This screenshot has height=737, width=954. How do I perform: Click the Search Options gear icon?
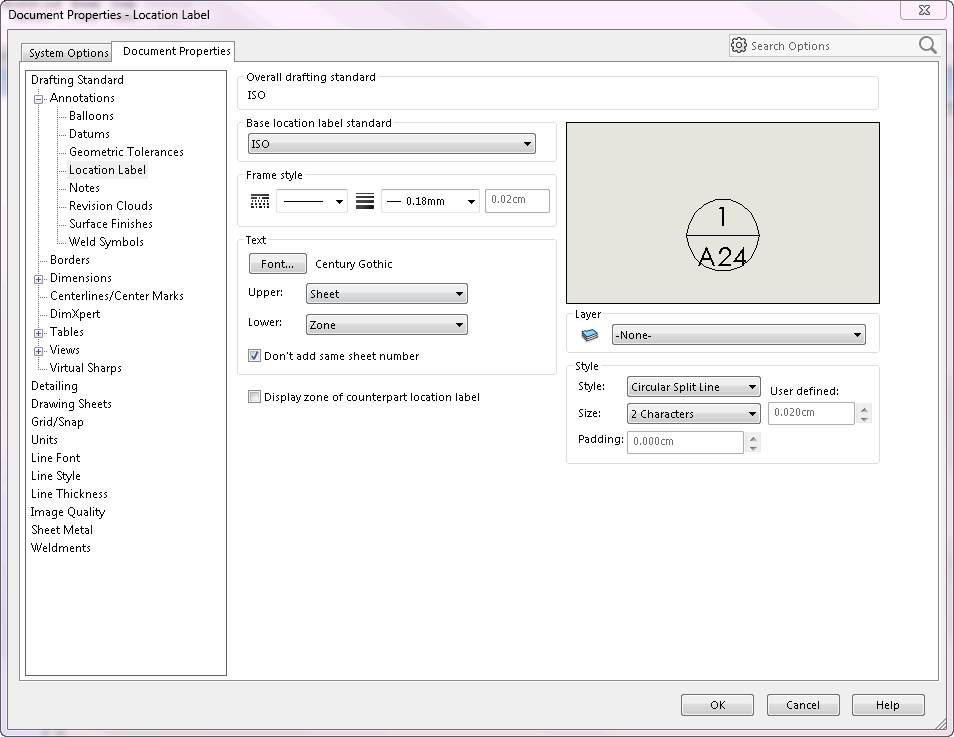coord(739,46)
